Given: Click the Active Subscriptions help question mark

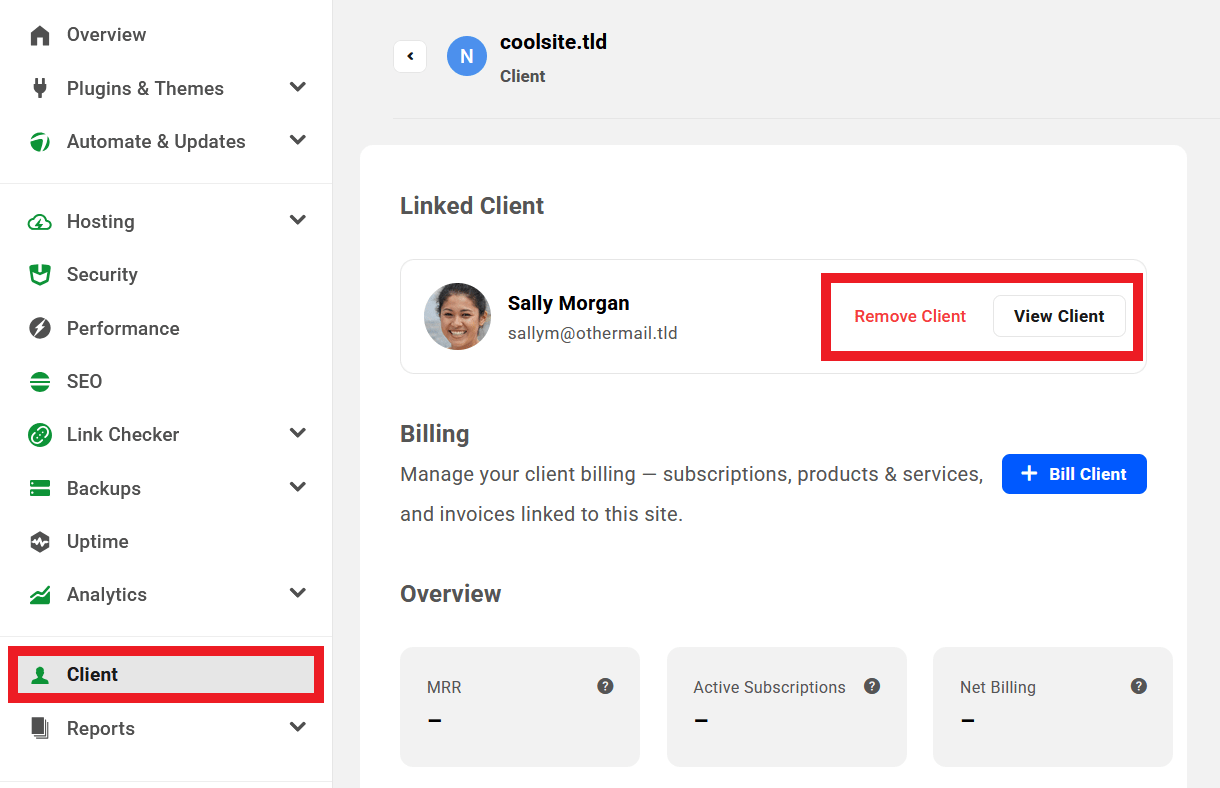Looking at the screenshot, I should 872,686.
